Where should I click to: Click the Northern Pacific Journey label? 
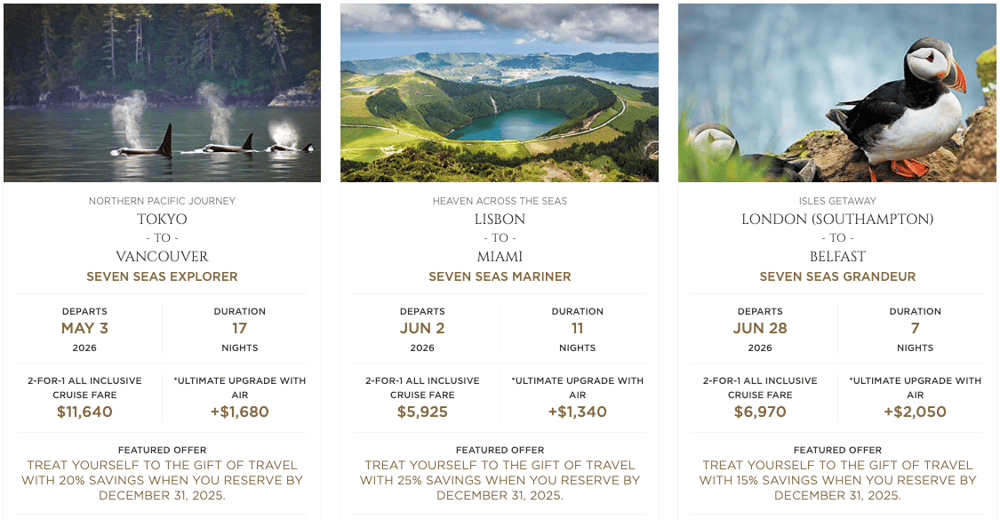click(x=162, y=201)
